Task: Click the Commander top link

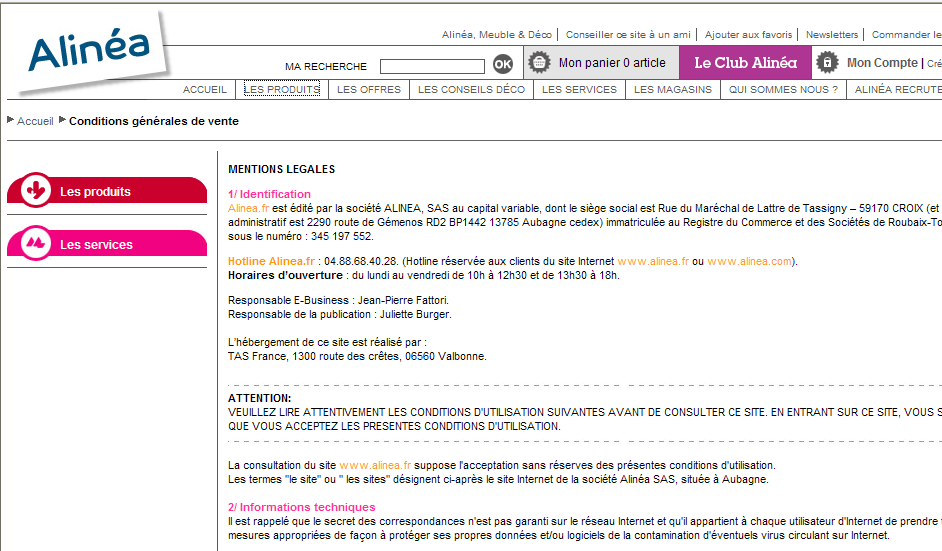Action: click(907, 35)
